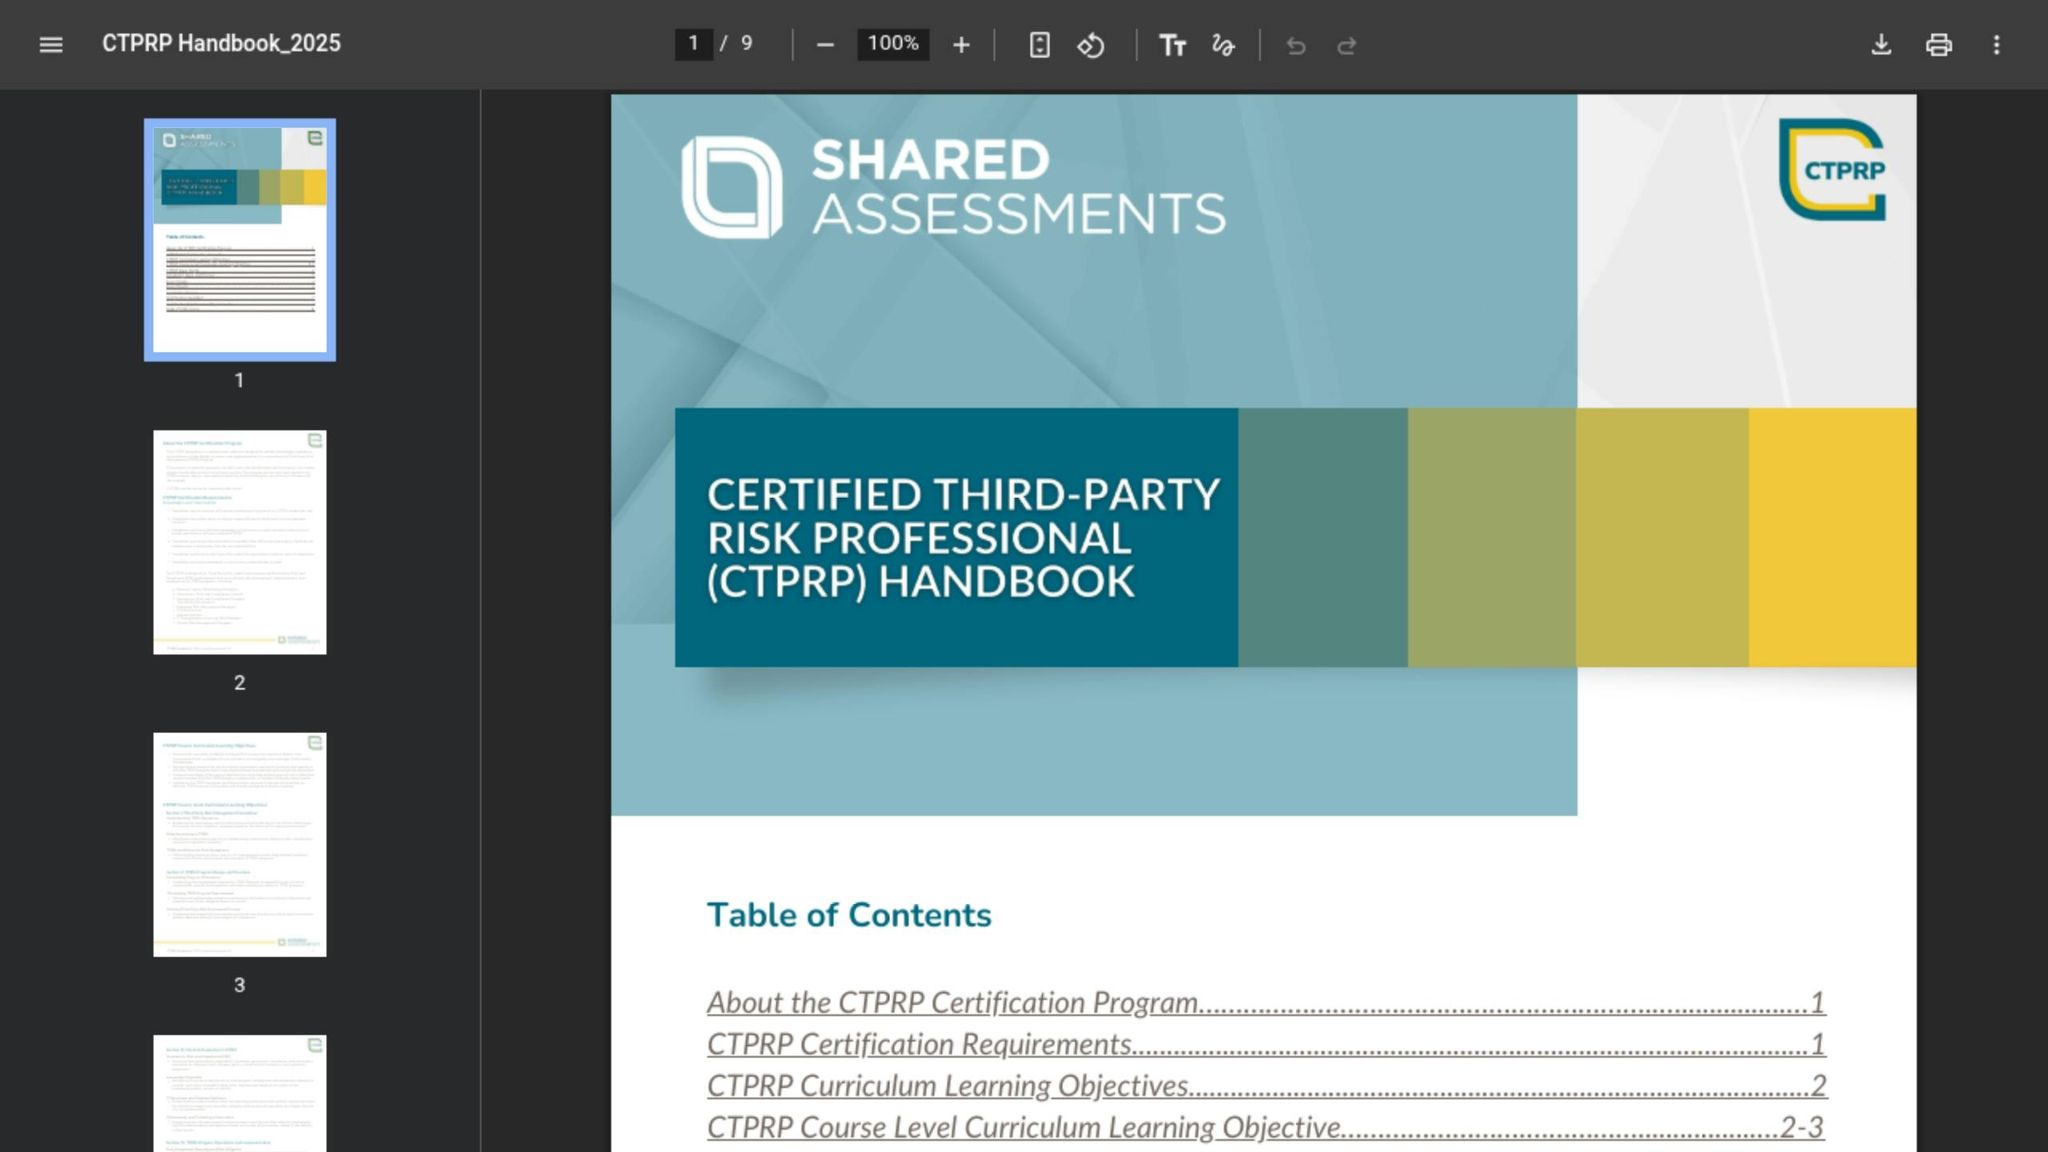Rotate the document counterclockwise

click(1091, 45)
